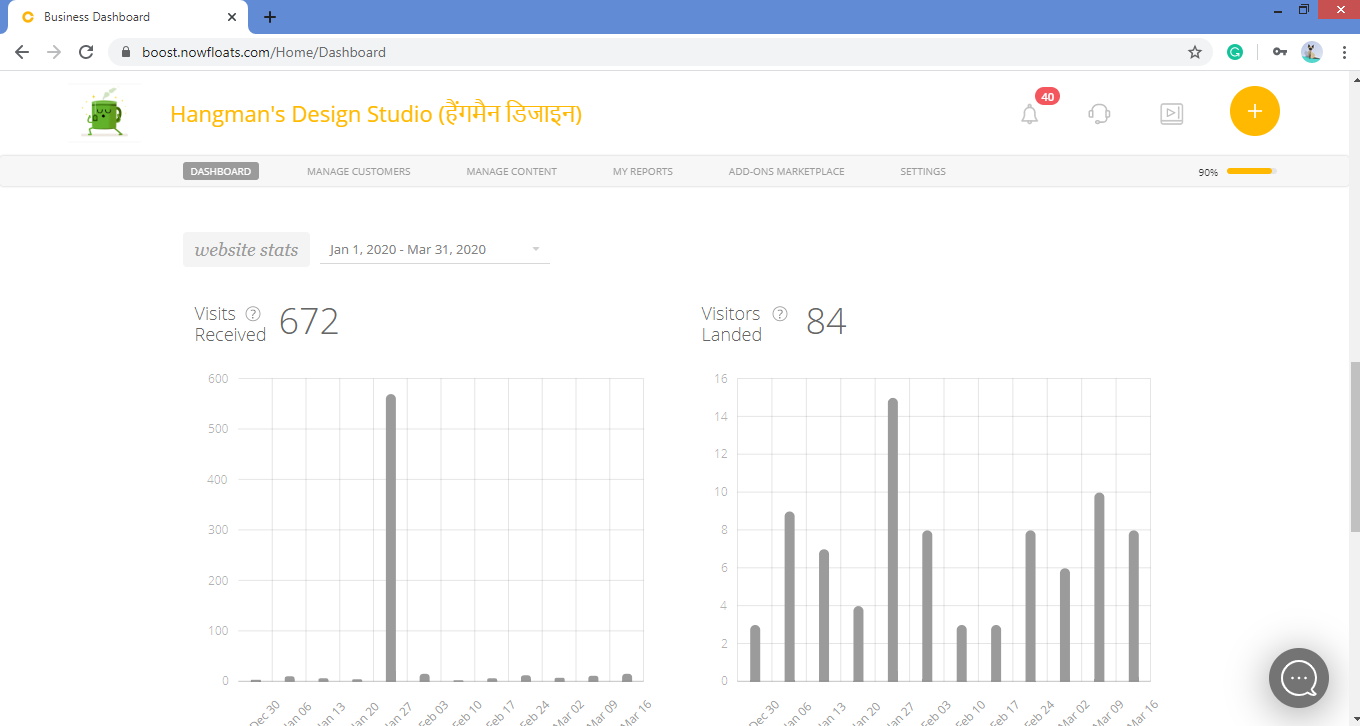Open the Chrome three-dot menu
Image resolution: width=1360 pixels, height=726 pixels.
coord(1344,52)
